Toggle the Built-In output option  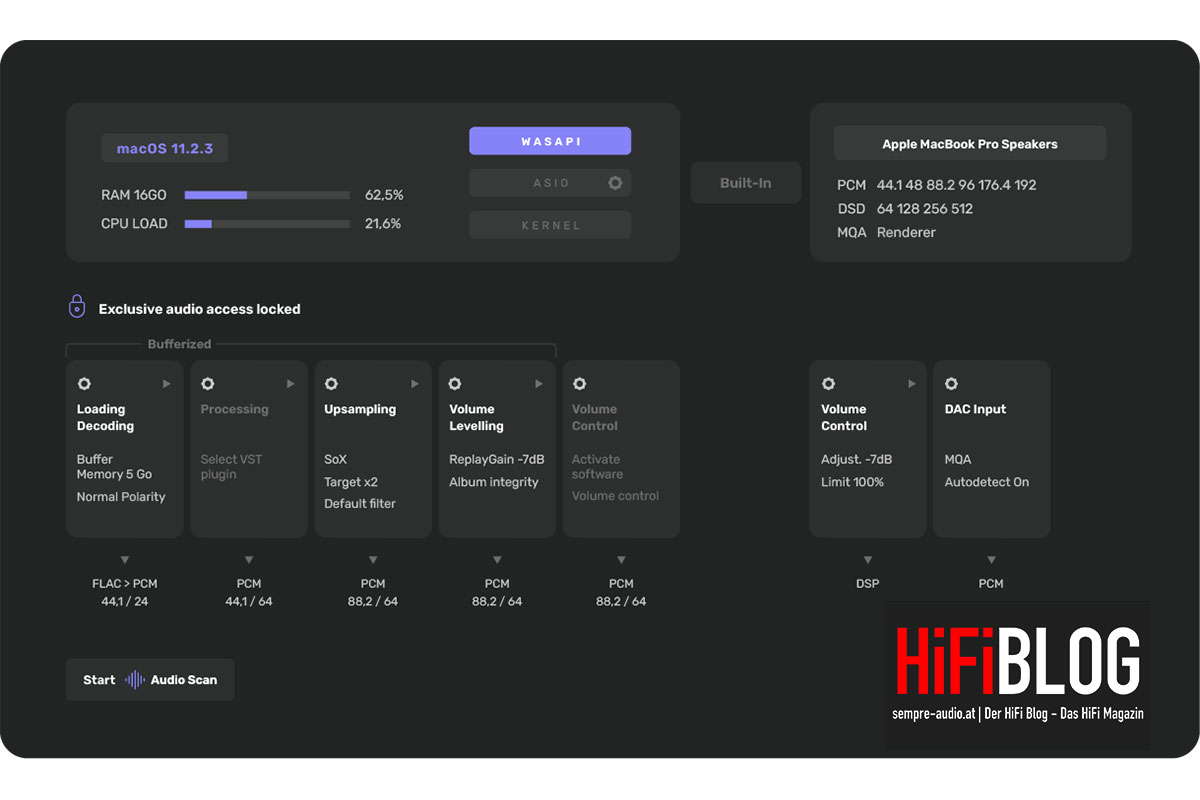[745, 182]
